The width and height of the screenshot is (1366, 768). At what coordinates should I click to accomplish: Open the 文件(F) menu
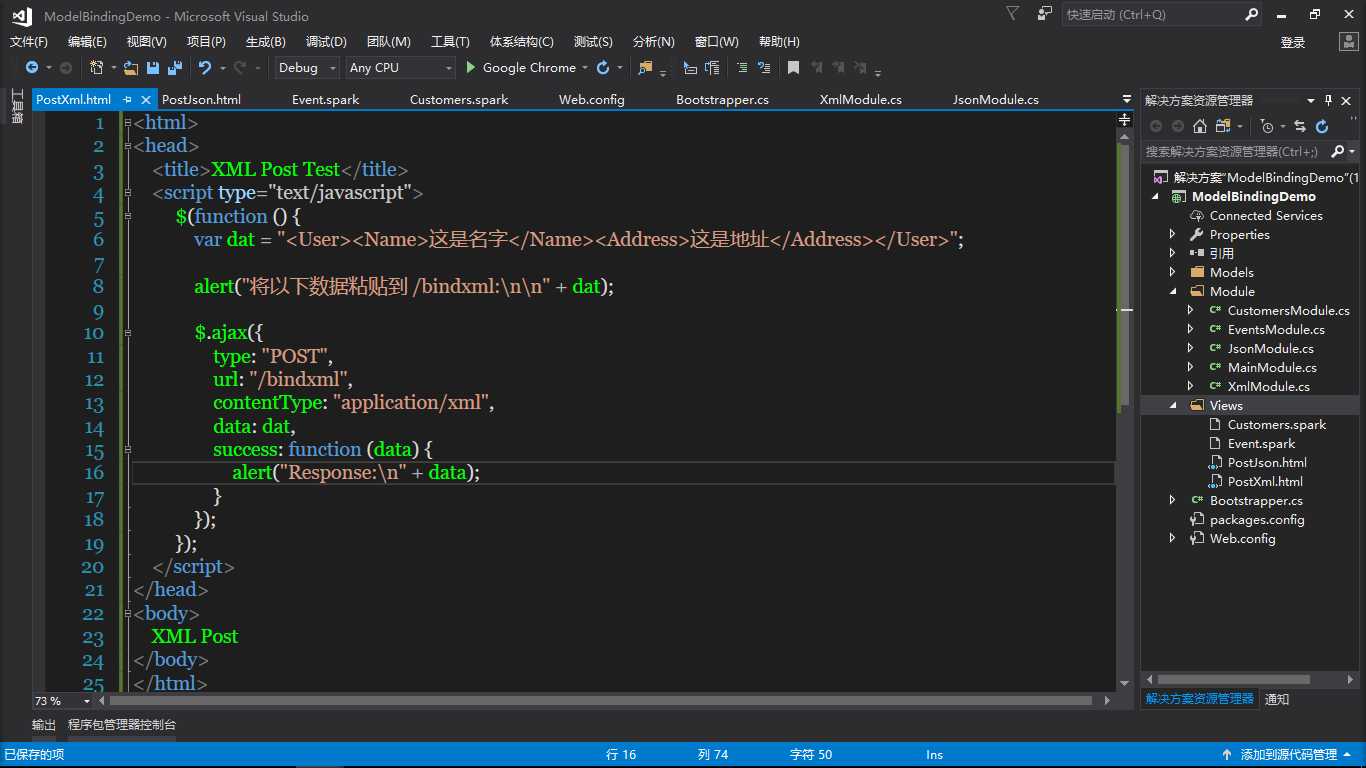tap(29, 42)
